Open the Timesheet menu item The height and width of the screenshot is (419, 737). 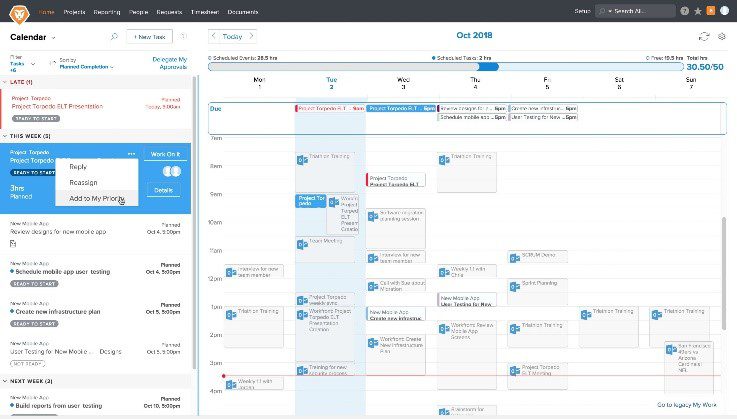204,12
